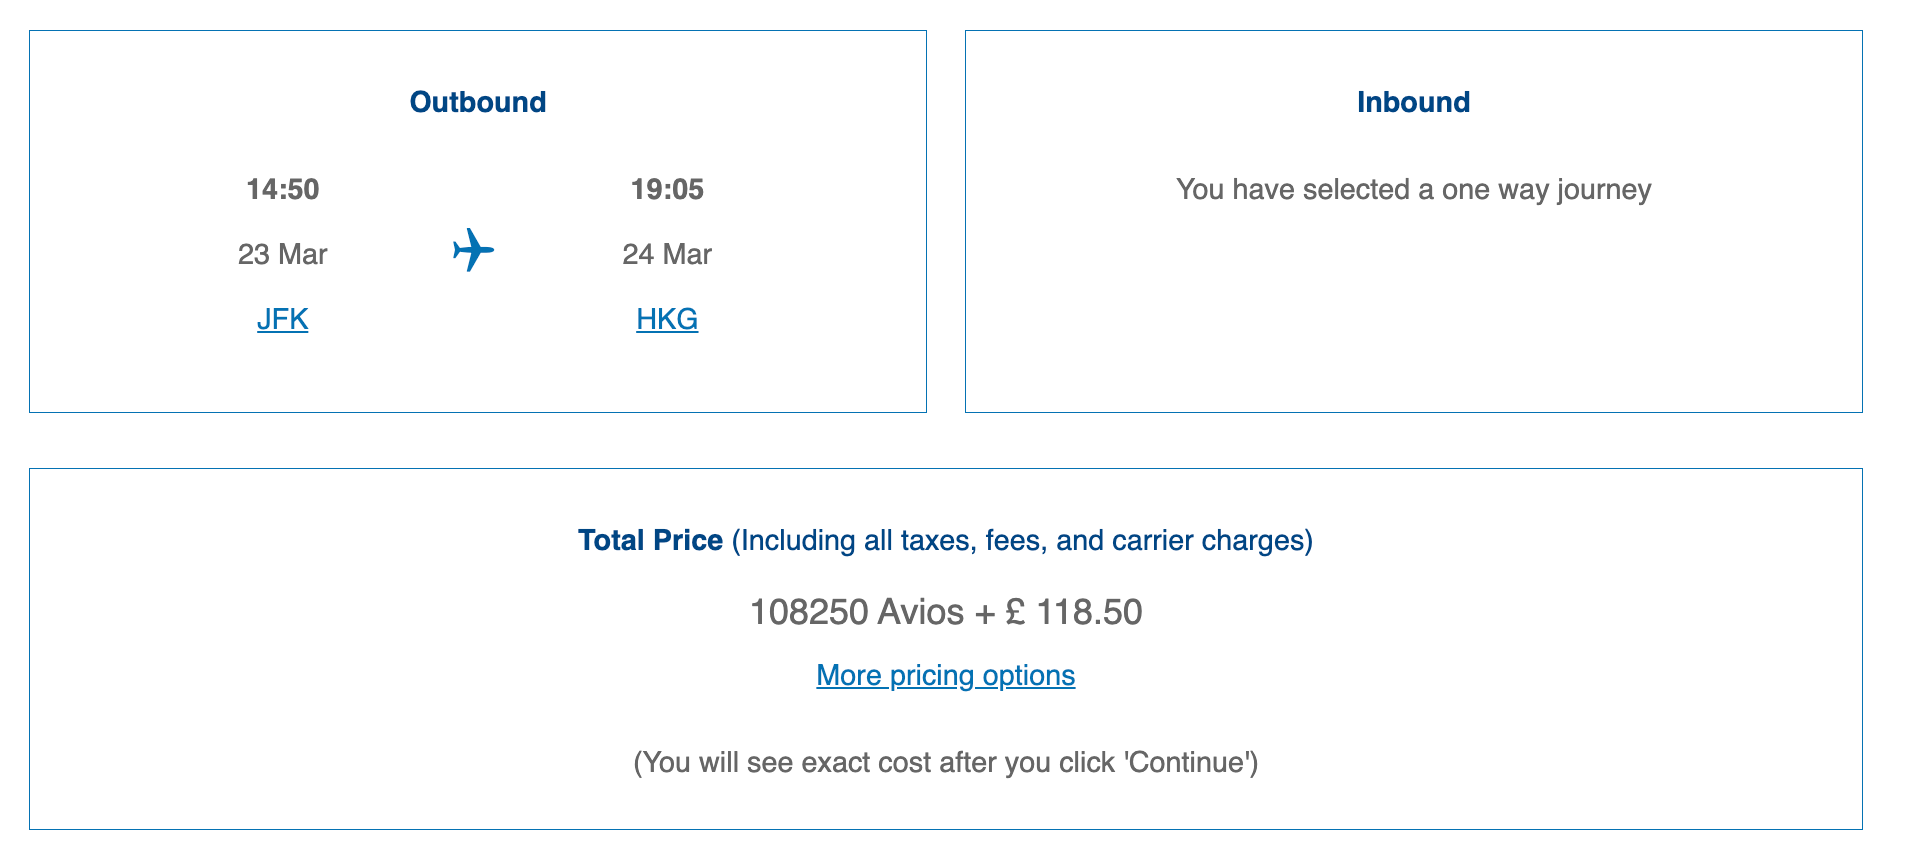The width and height of the screenshot is (1930, 860).
Task: Expand pricing details via More pricing options
Action: click(x=945, y=675)
